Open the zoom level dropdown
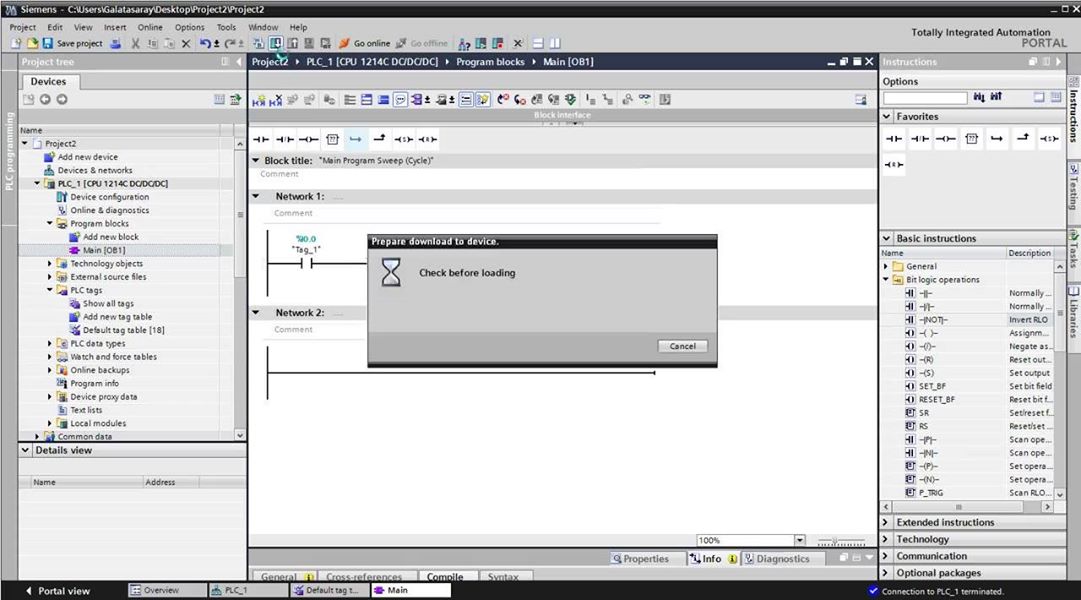 (x=800, y=541)
